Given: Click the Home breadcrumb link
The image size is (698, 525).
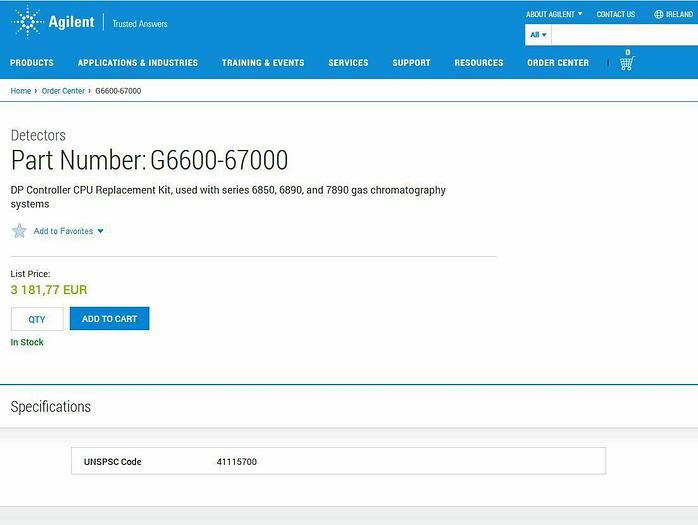Looking at the screenshot, I should [20, 91].
